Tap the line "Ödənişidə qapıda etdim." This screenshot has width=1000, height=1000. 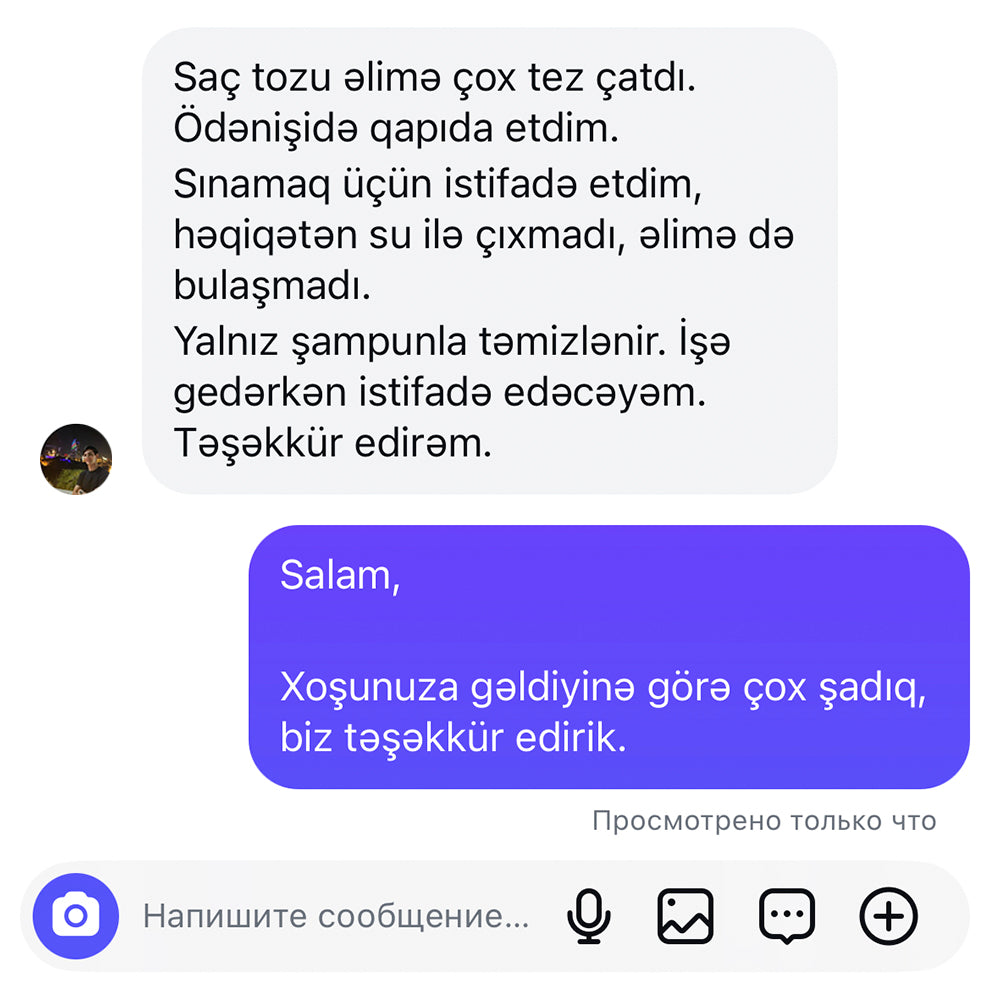coord(396,129)
